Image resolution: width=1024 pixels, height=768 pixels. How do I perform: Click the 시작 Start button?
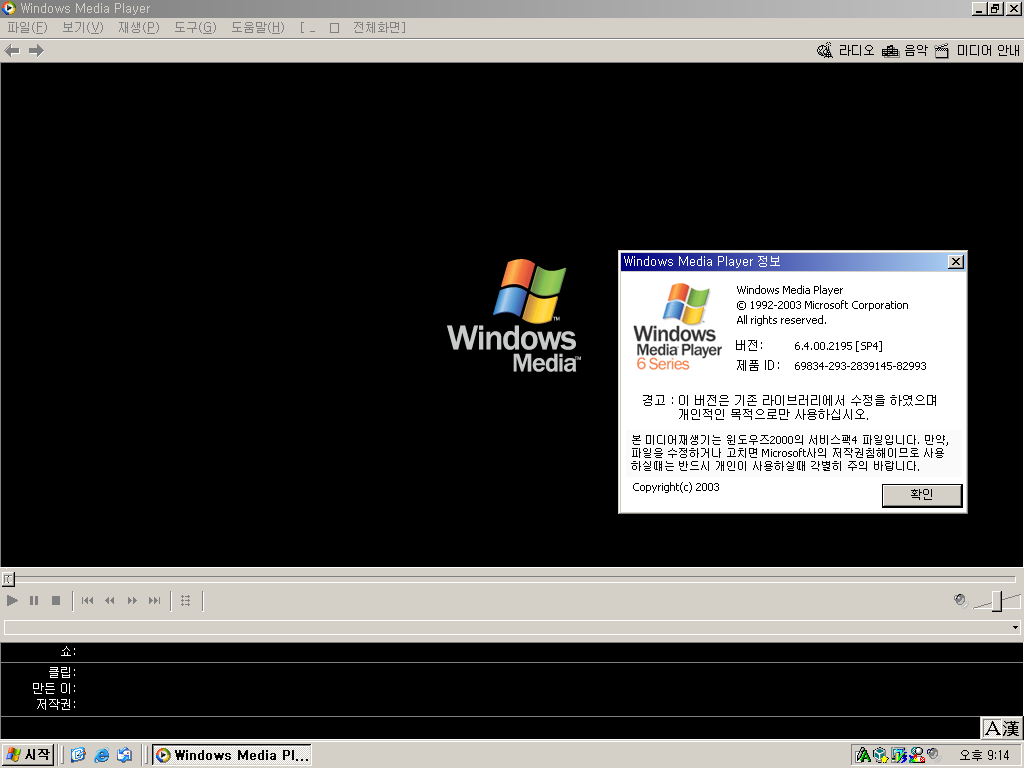28,755
